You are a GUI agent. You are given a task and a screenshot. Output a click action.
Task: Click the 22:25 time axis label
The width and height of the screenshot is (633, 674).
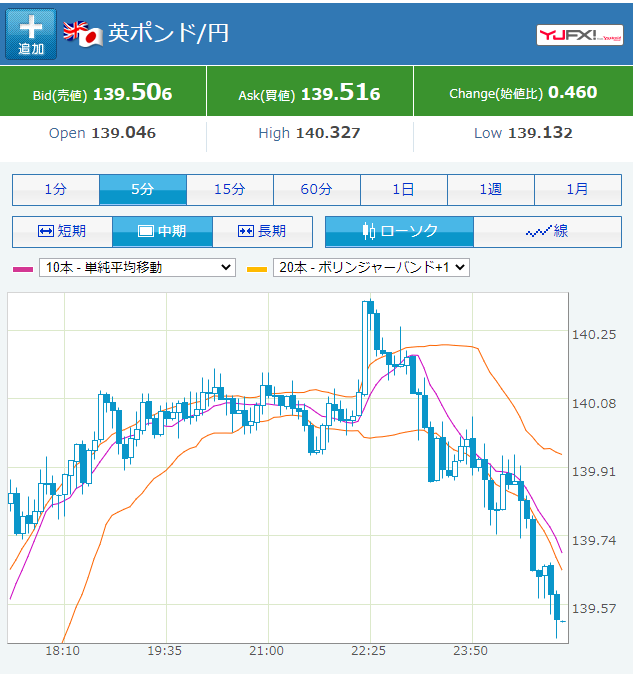[368, 651]
